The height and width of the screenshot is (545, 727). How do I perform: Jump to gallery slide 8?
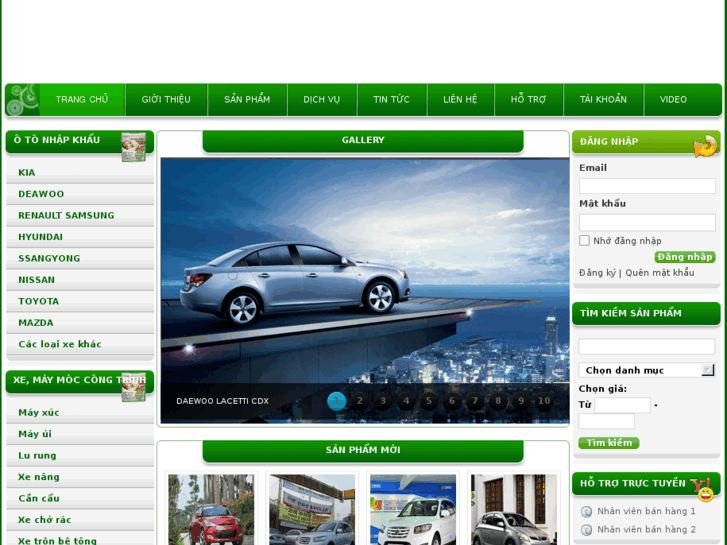[x=498, y=401]
